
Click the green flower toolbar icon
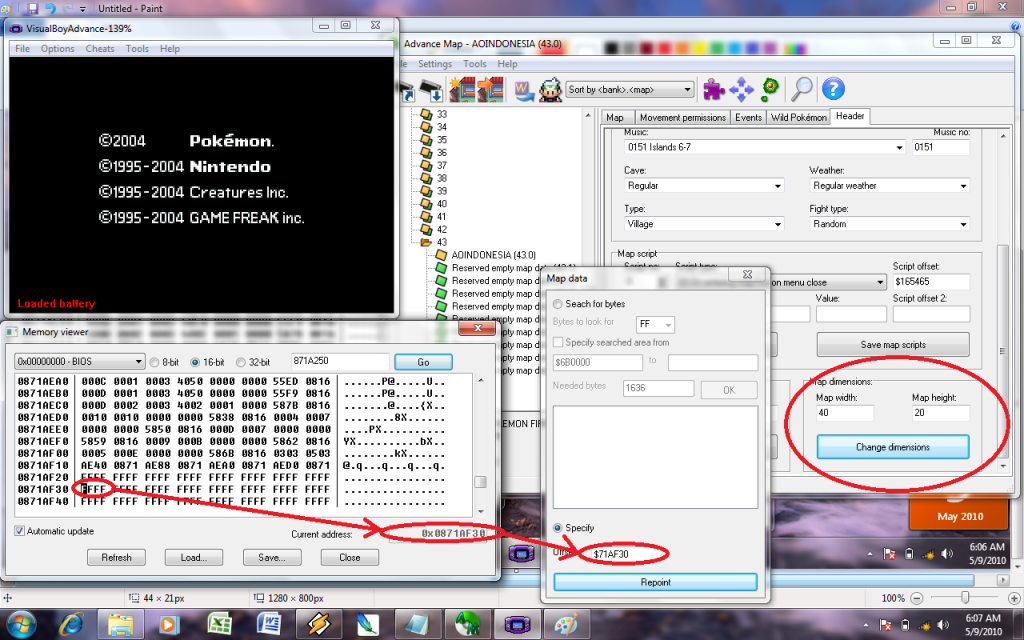(770, 89)
